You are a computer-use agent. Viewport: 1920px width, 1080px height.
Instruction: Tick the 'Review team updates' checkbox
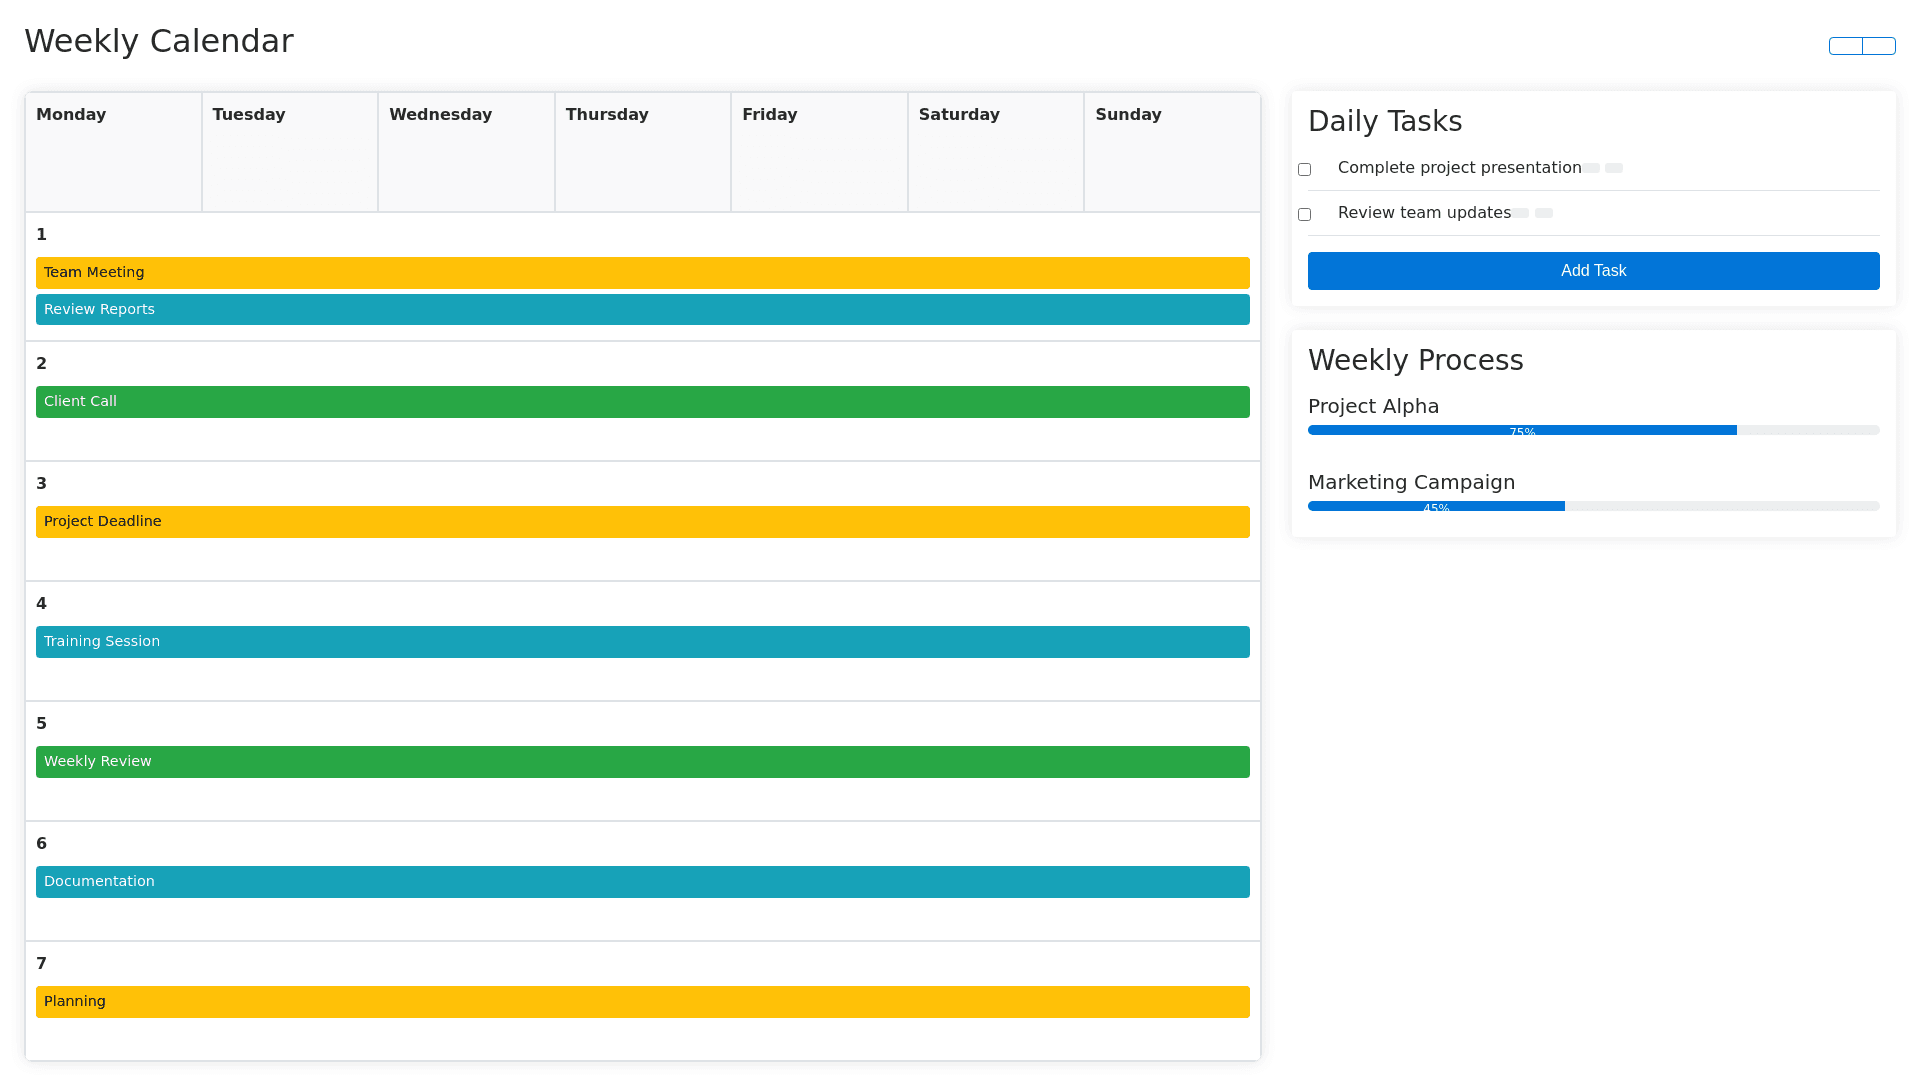coord(1304,214)
